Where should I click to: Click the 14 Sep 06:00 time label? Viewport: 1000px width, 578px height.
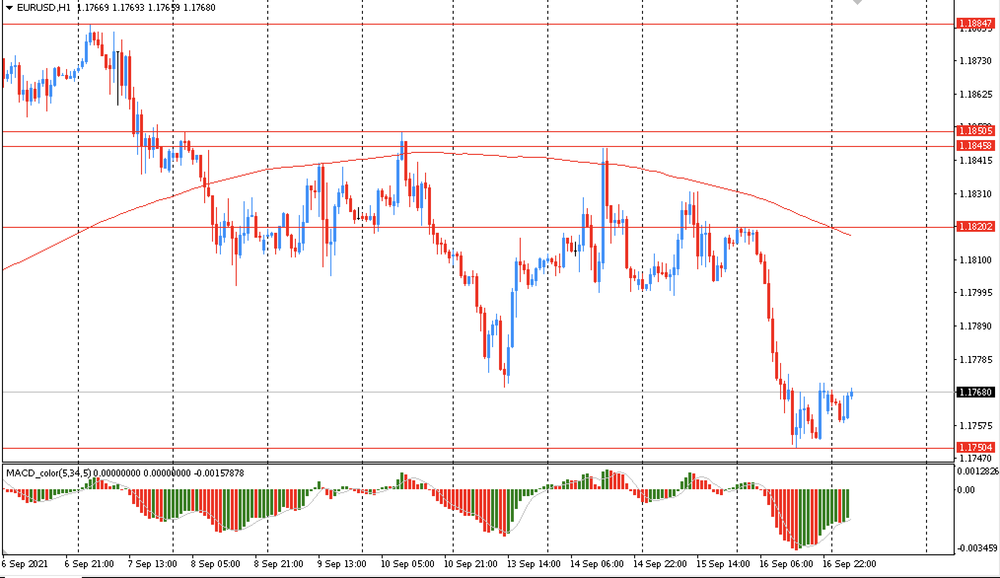pos(597,564)
